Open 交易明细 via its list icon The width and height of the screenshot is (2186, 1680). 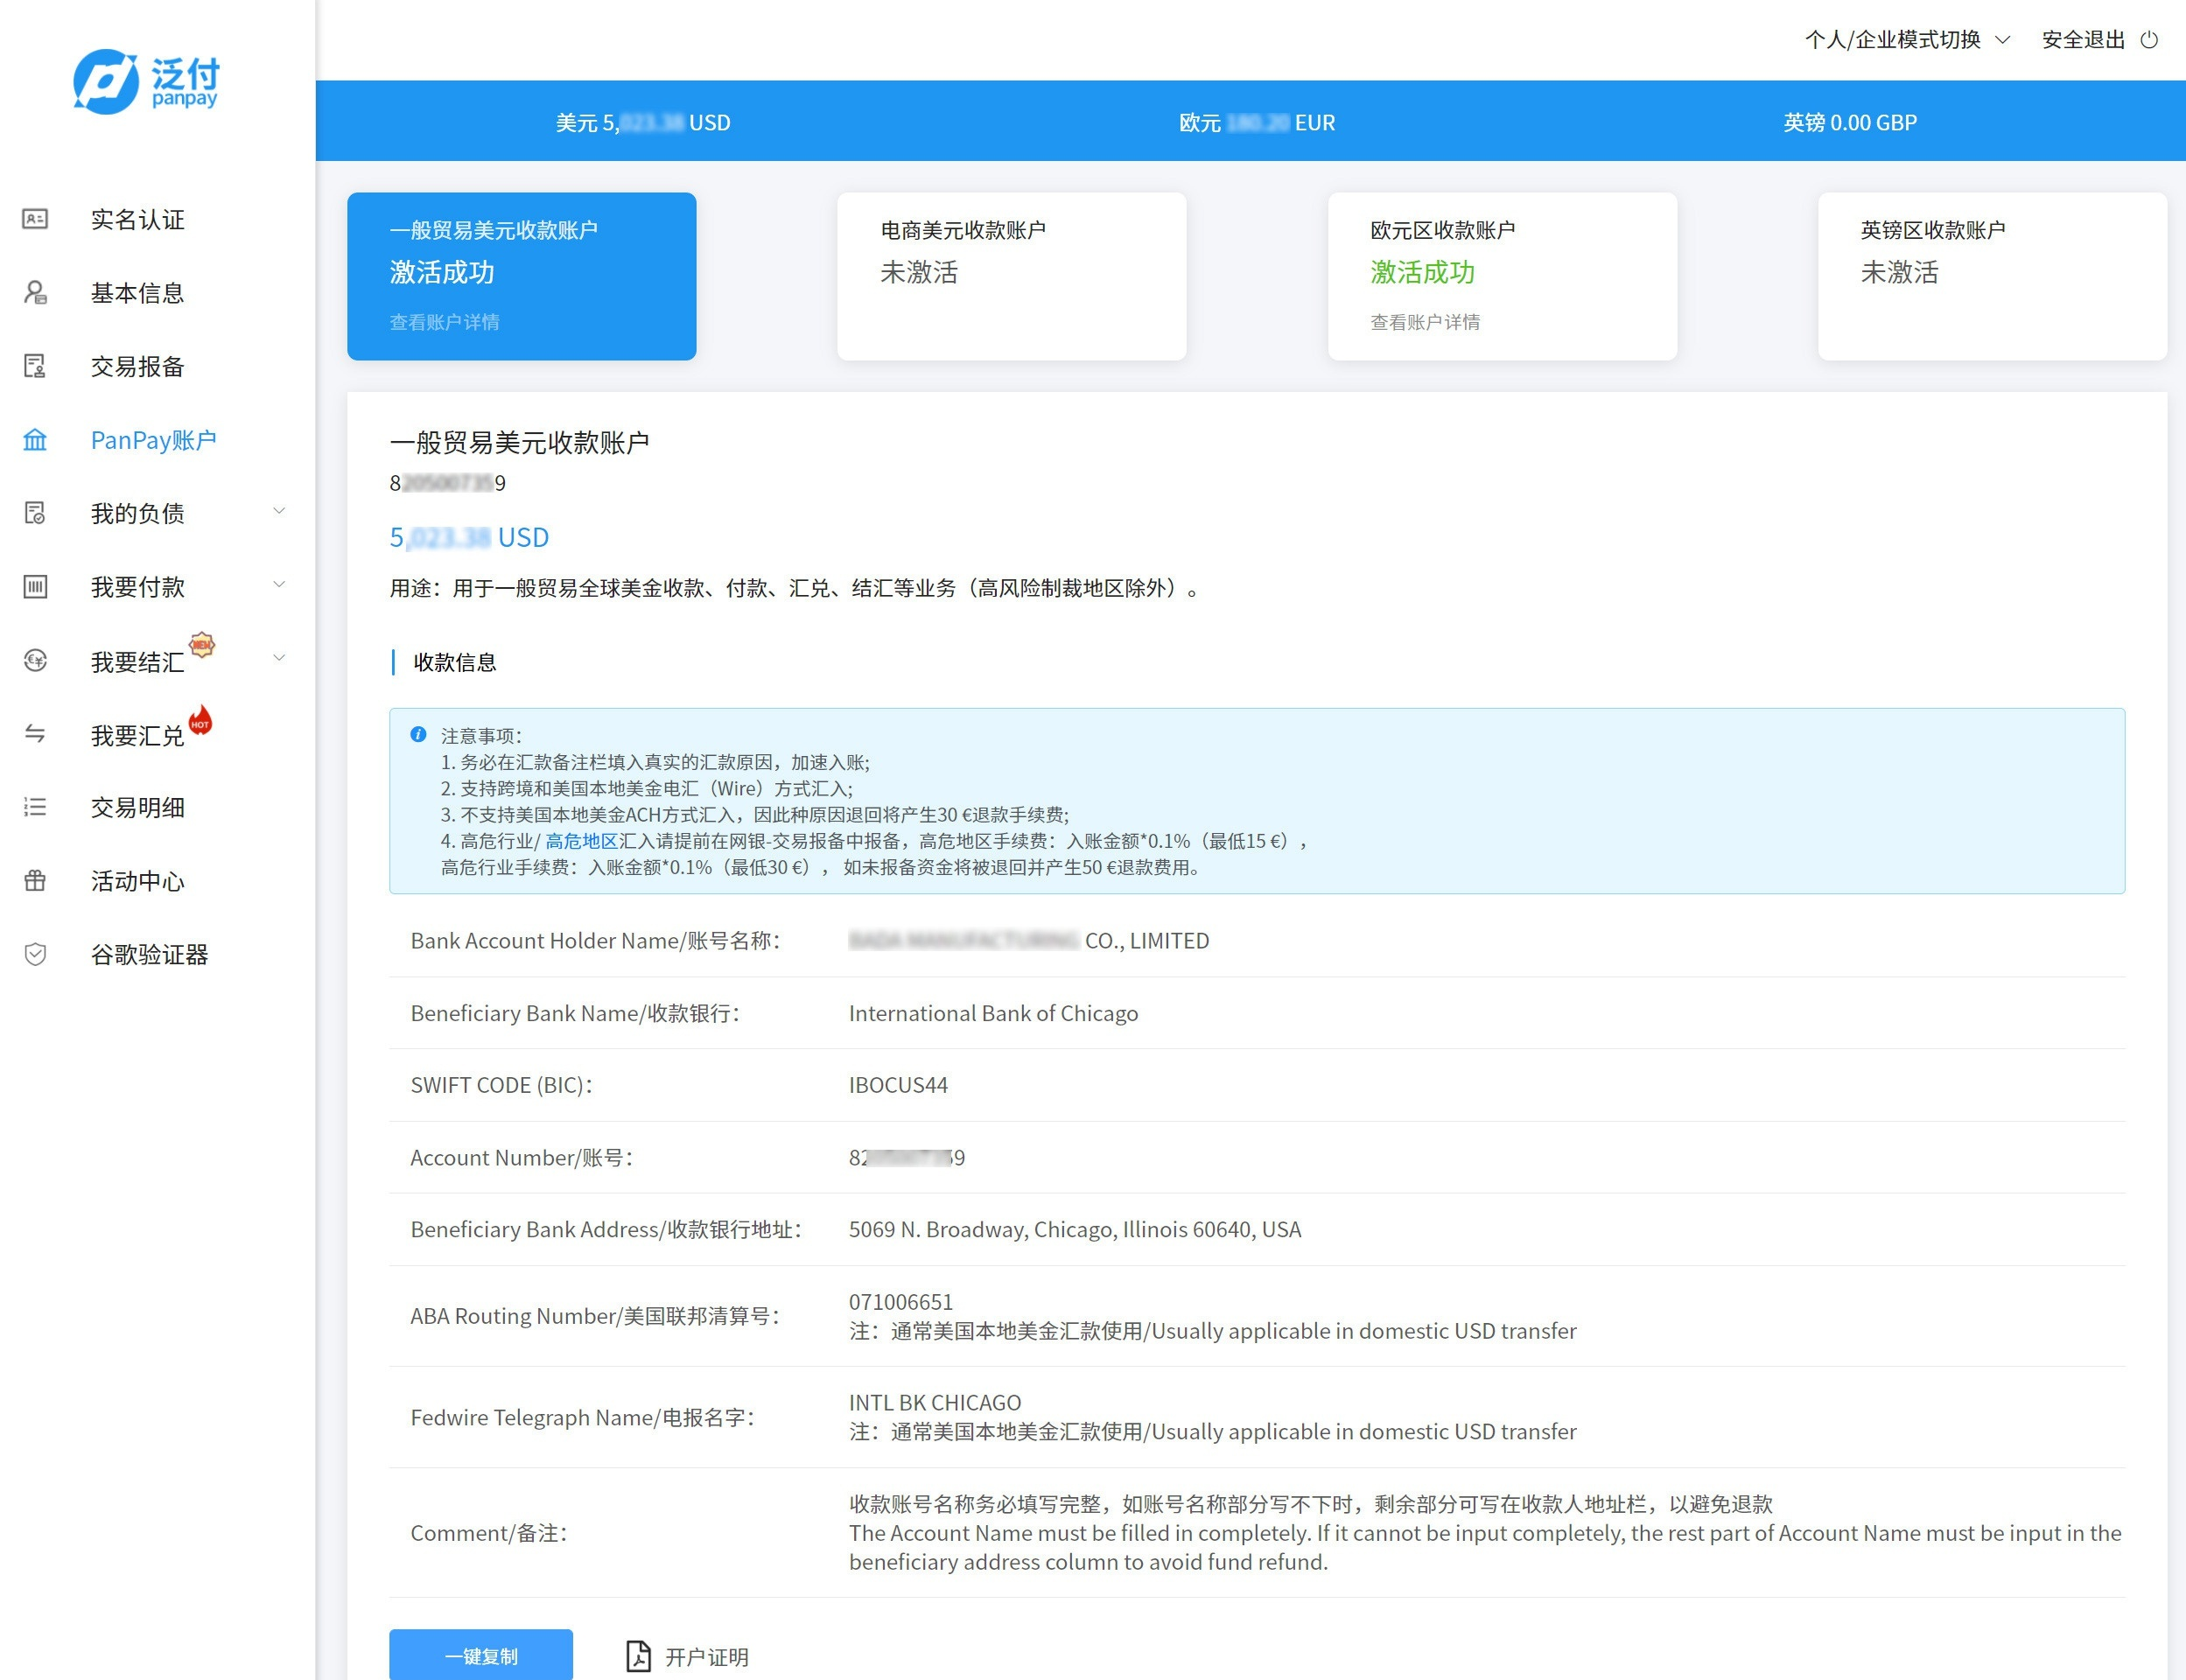35,807
